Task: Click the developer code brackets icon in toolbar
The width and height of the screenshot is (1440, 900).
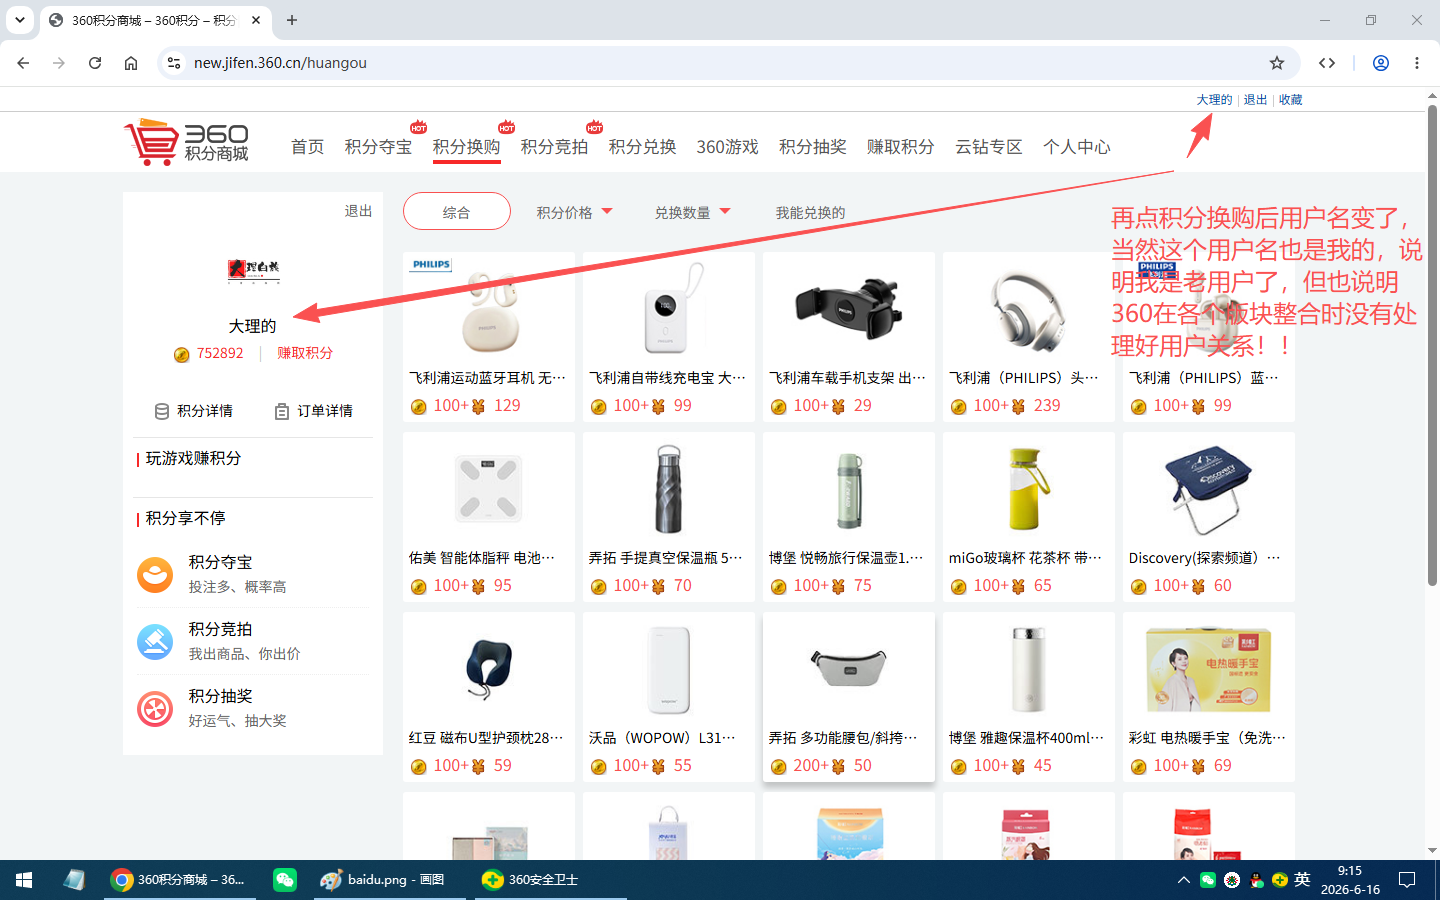Action: (1327, 63)
